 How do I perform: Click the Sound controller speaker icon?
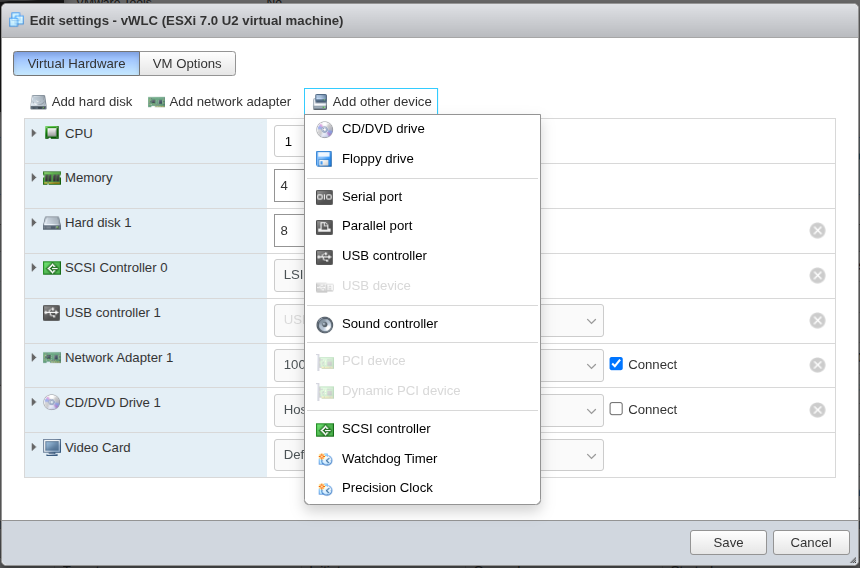point(324,324)
